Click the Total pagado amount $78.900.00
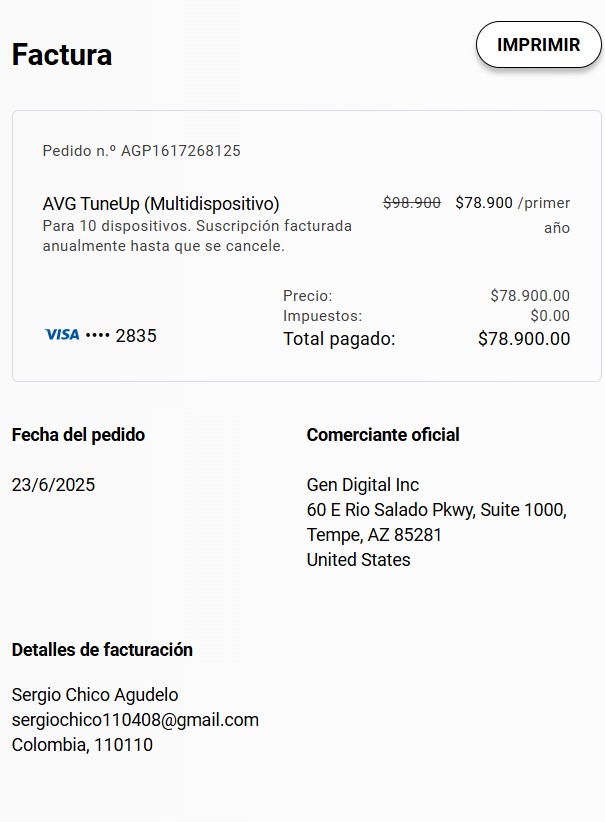This screenshot has height=822, width=605. (524, 339)
